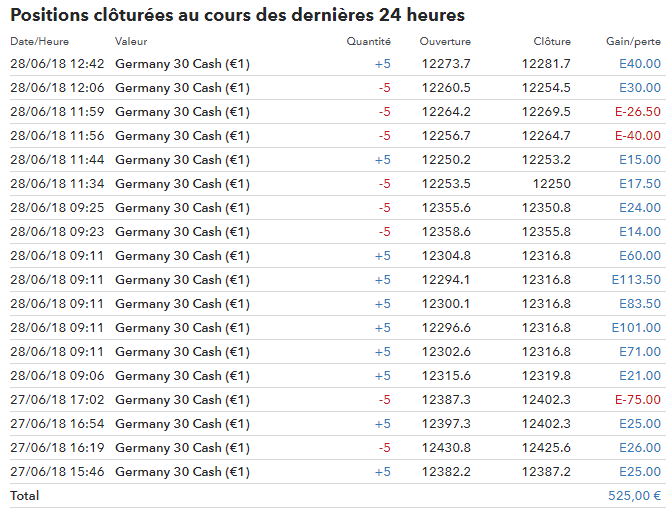Click the opening price 12256.7
The height and width of the screenshot is (512, 670).
click(446, 135)
